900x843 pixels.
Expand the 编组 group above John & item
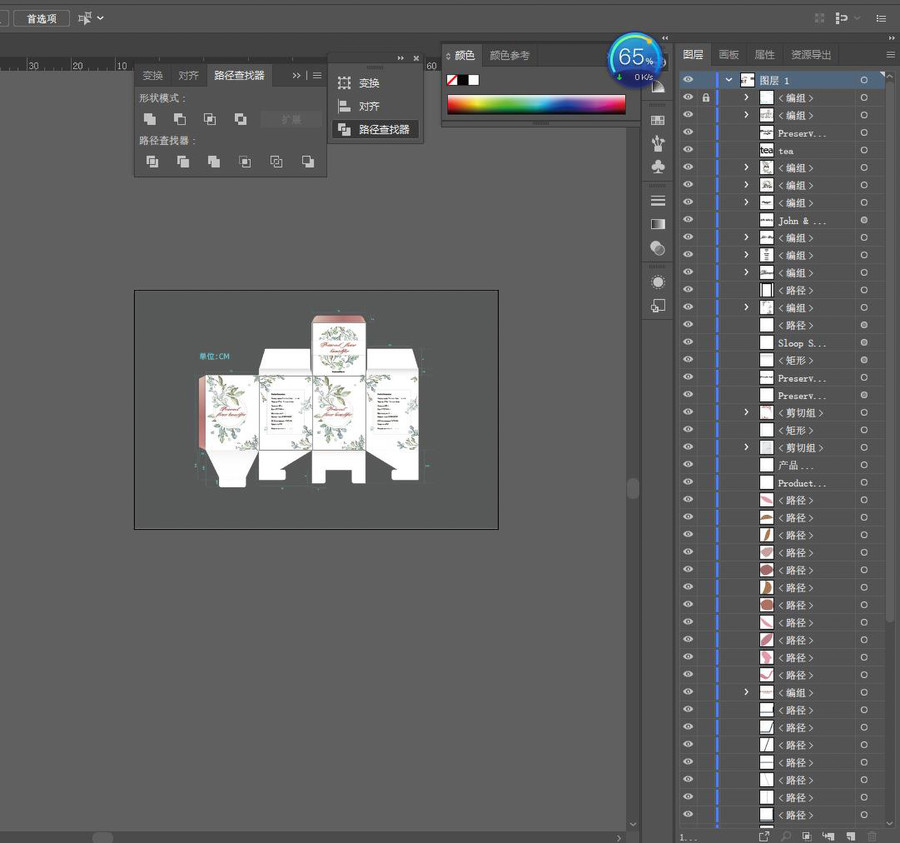(x=746, y=202)
